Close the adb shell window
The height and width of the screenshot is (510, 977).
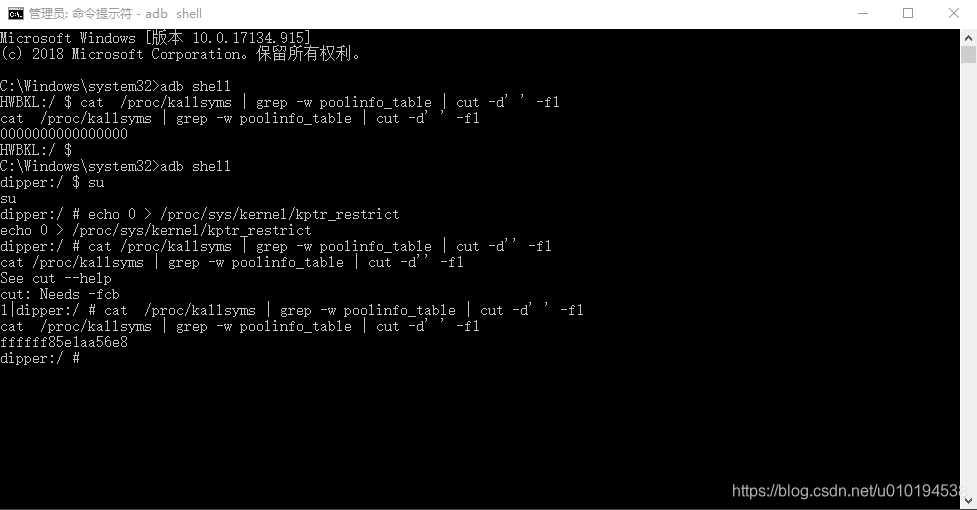pos(953,14)
